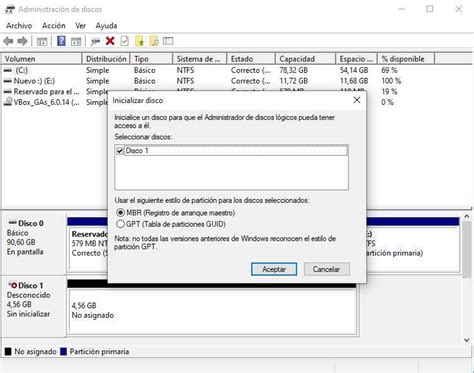Click the show/hide console tree icon
The image size is (474, 373).
42,41
